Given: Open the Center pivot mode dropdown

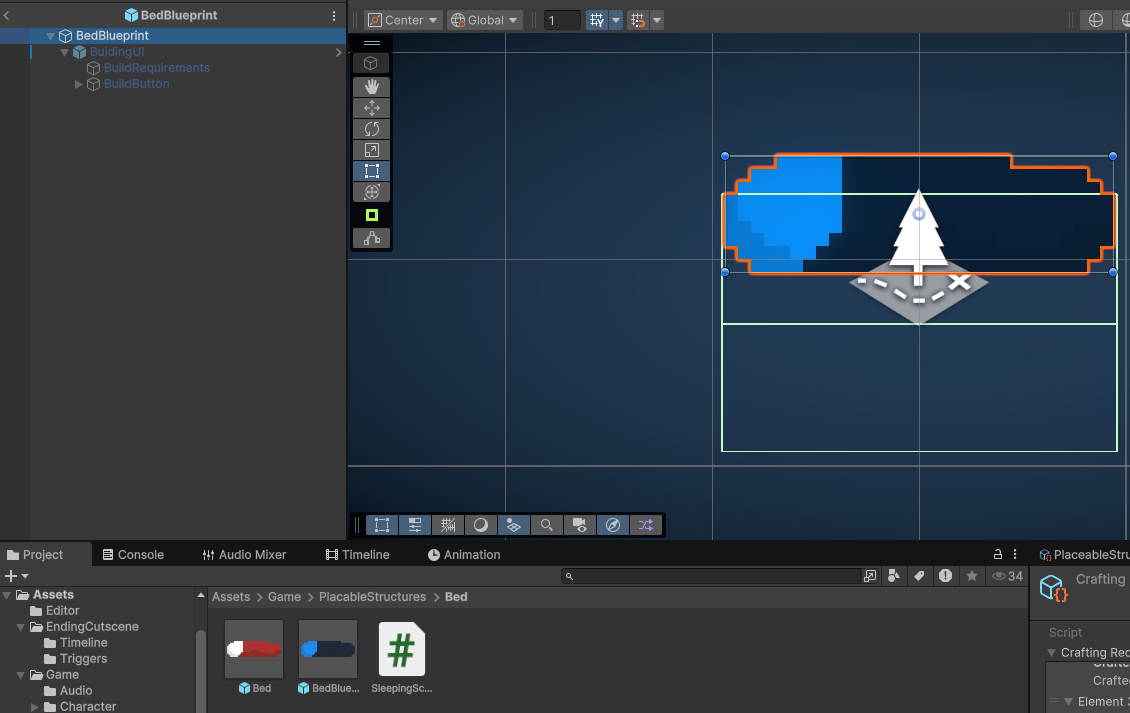Looking at the screenshot, I should pyautogui.click(x=404, y=20).
